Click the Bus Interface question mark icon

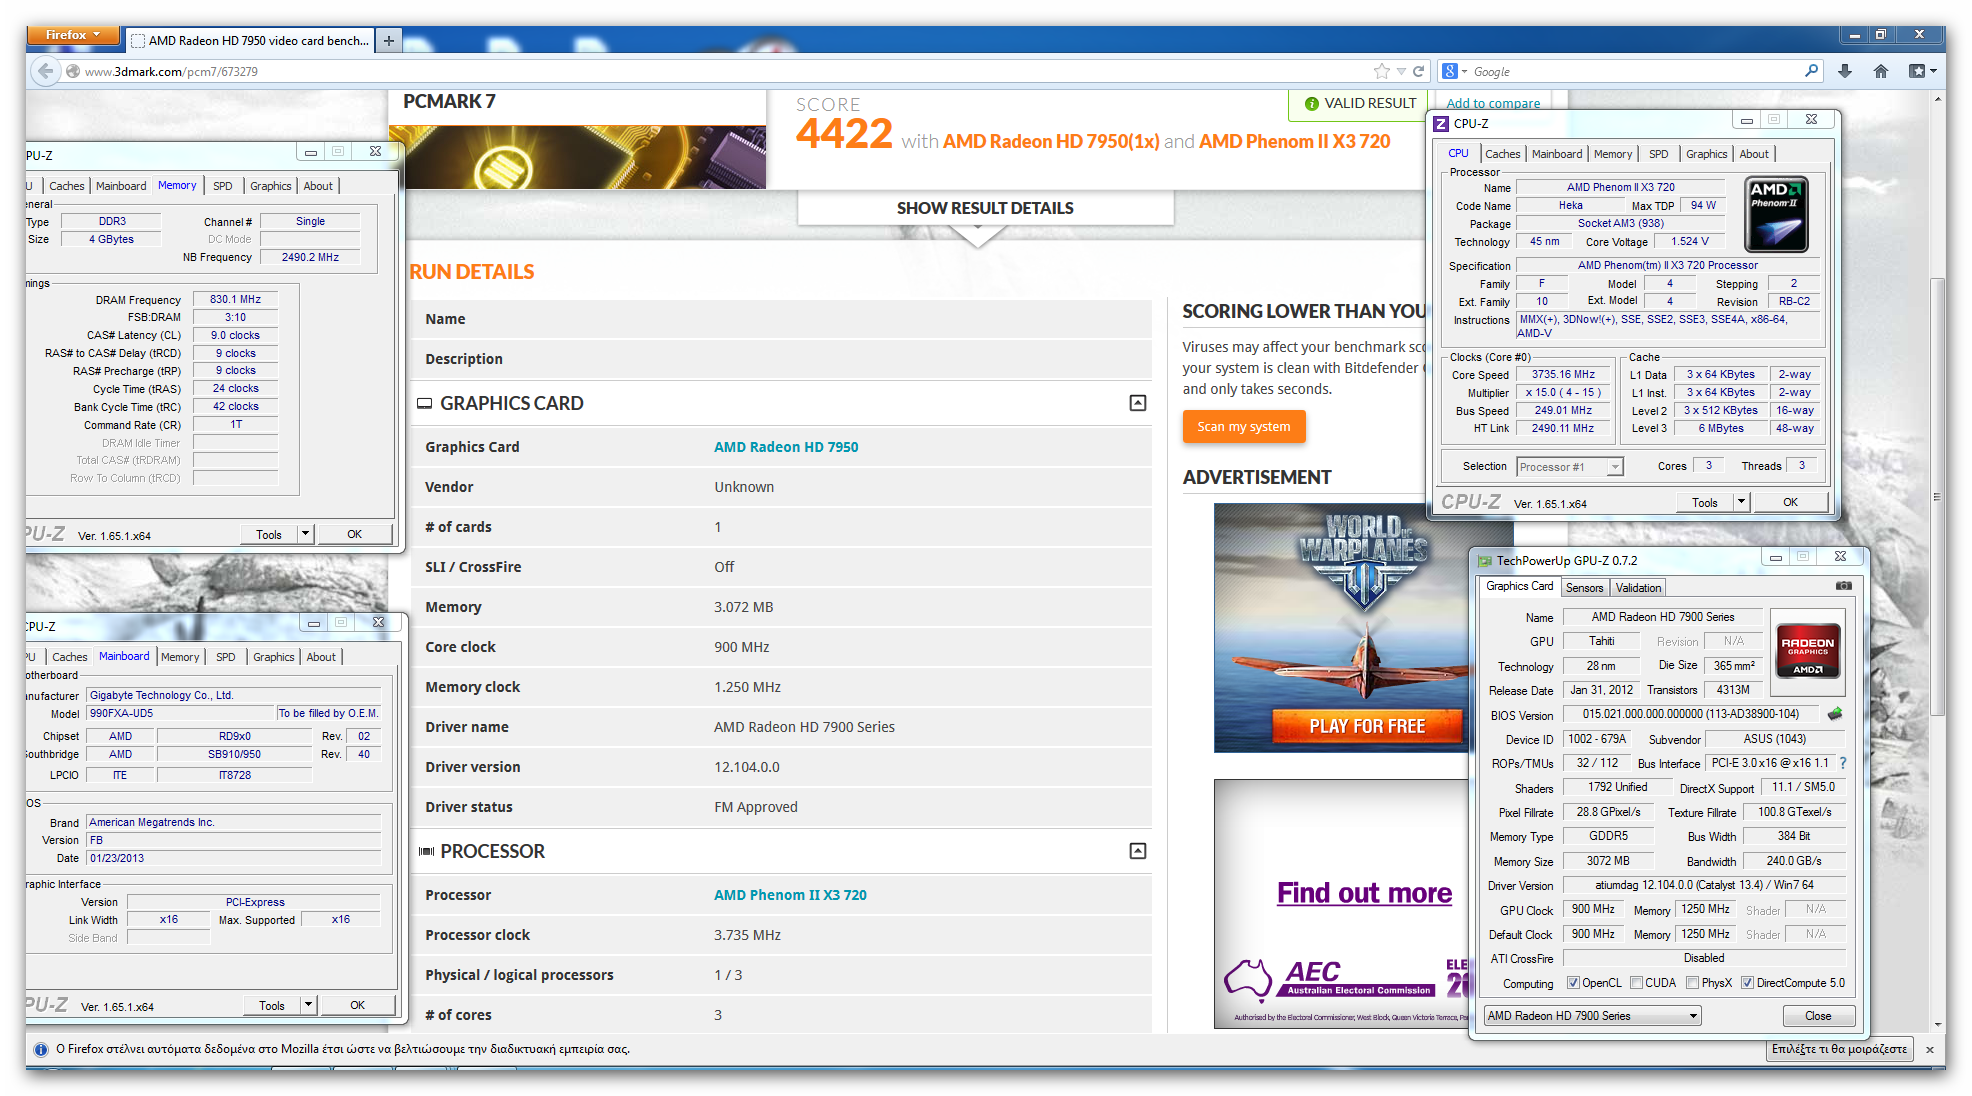[x=1843, y=763]
